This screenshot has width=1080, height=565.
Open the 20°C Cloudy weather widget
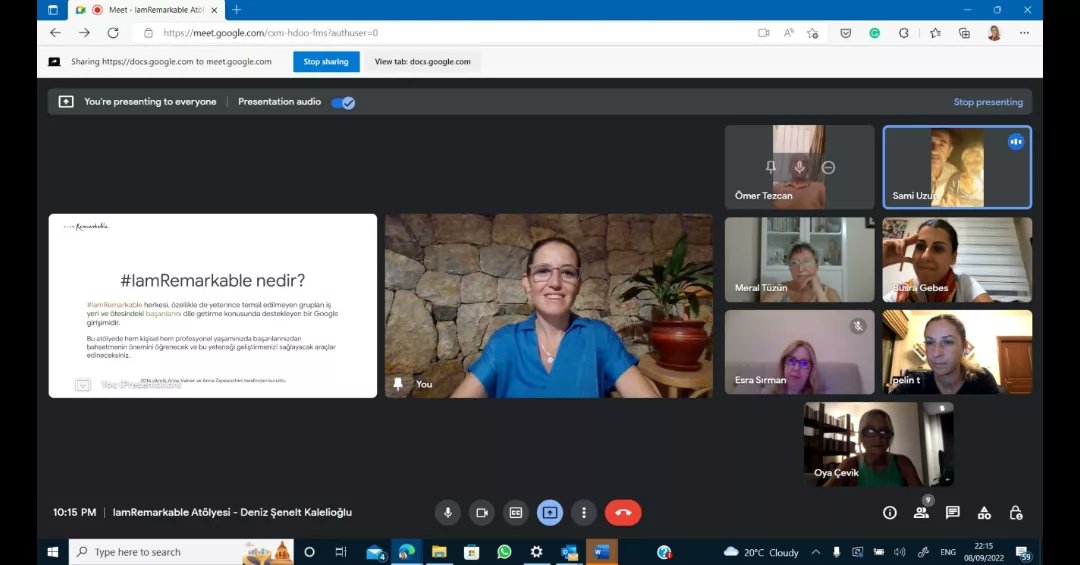coord(762,552)
